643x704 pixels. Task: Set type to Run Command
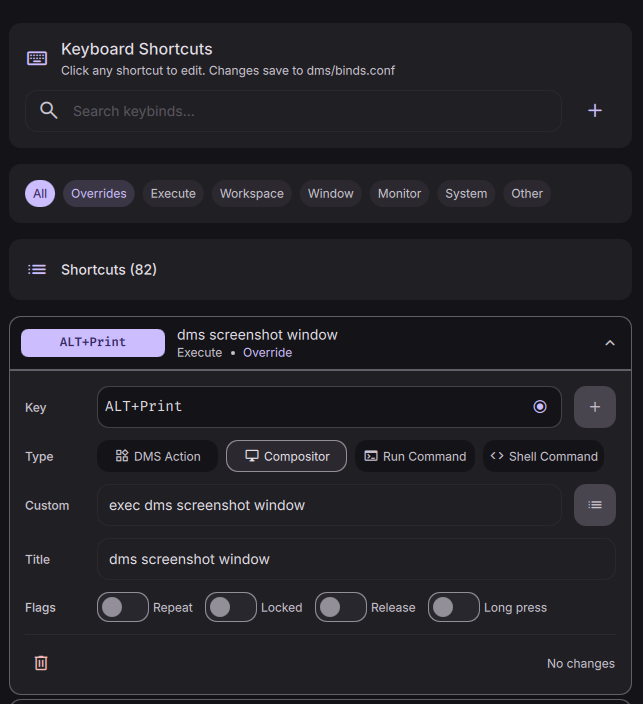(x=415, y=456)
